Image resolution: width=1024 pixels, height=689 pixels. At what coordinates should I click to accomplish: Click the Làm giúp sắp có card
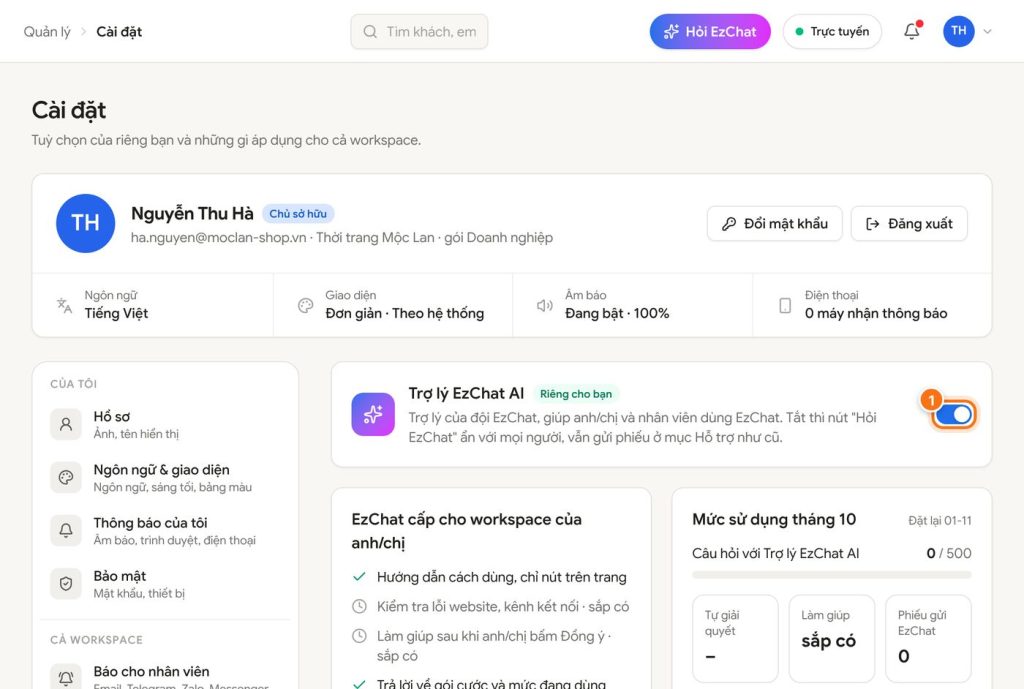[x=831, y=638]
